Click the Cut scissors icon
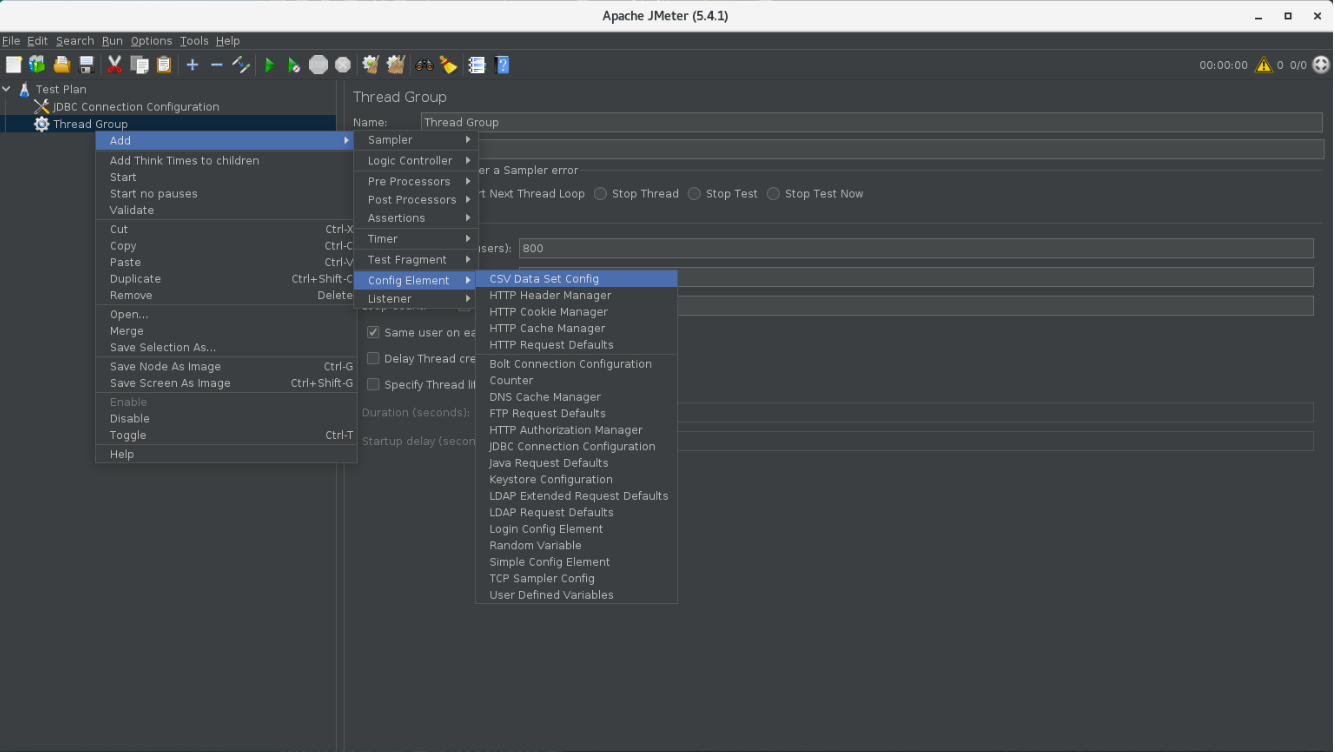Image resolution: width=1335 pixels, height=752 pixels. 114,65
